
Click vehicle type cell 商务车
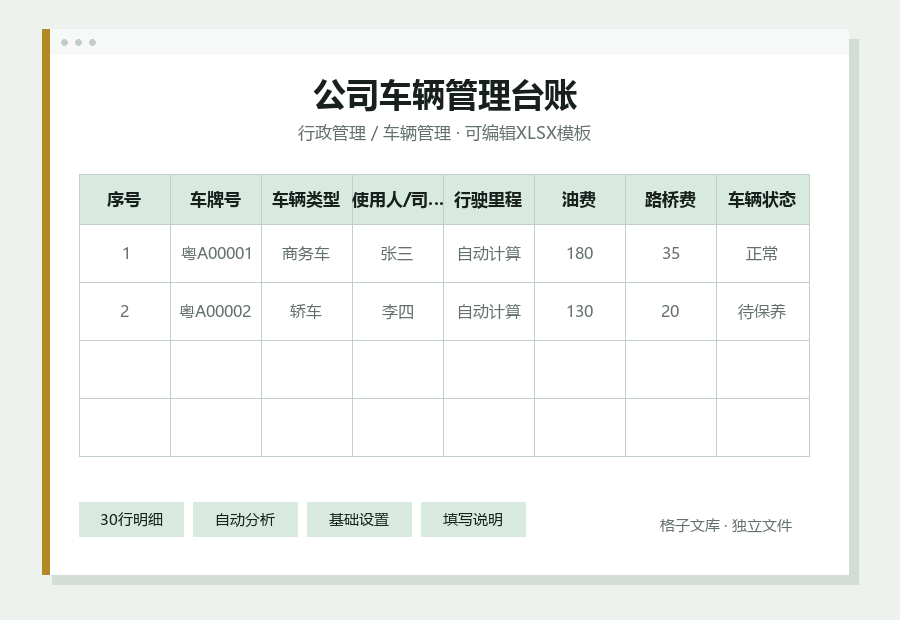(x=307, y=253)
